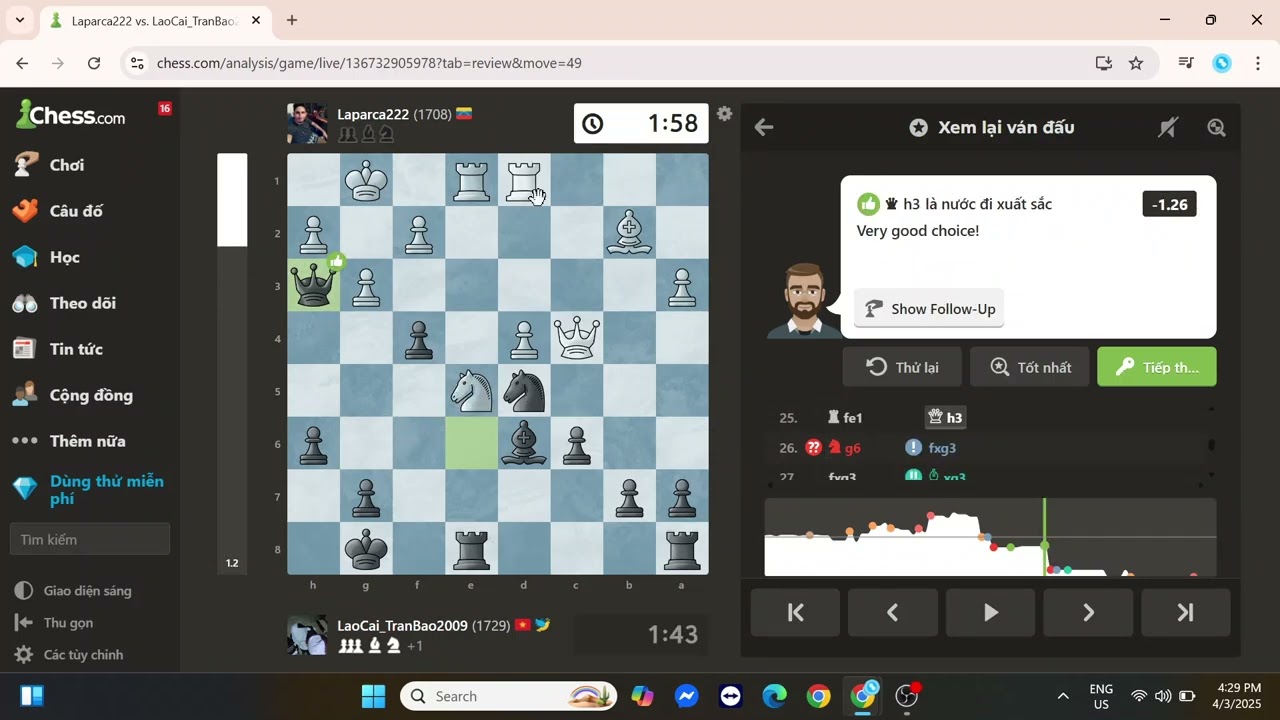Click the white queen on c4
Screen dimensions: 1280x720
[576, 337]
